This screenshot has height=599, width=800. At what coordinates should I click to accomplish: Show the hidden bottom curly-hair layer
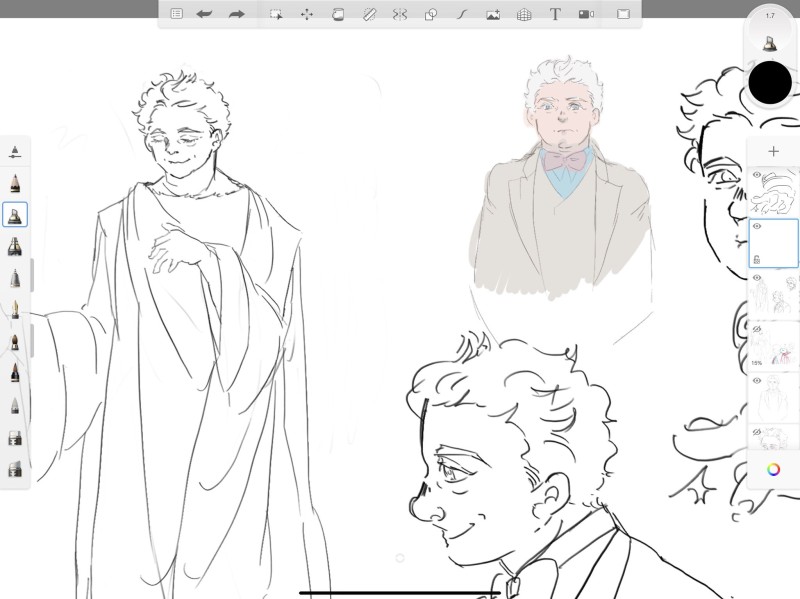coord(757,432)
